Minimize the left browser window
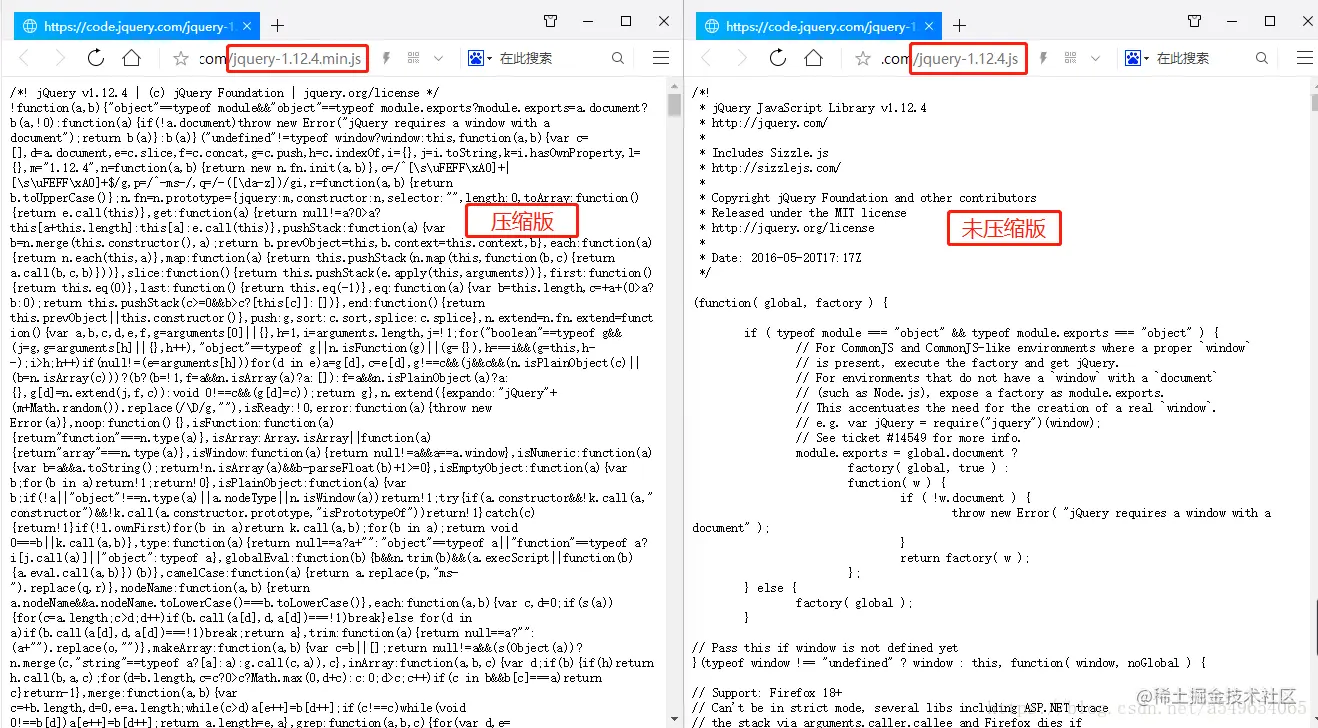 (588, 21)
